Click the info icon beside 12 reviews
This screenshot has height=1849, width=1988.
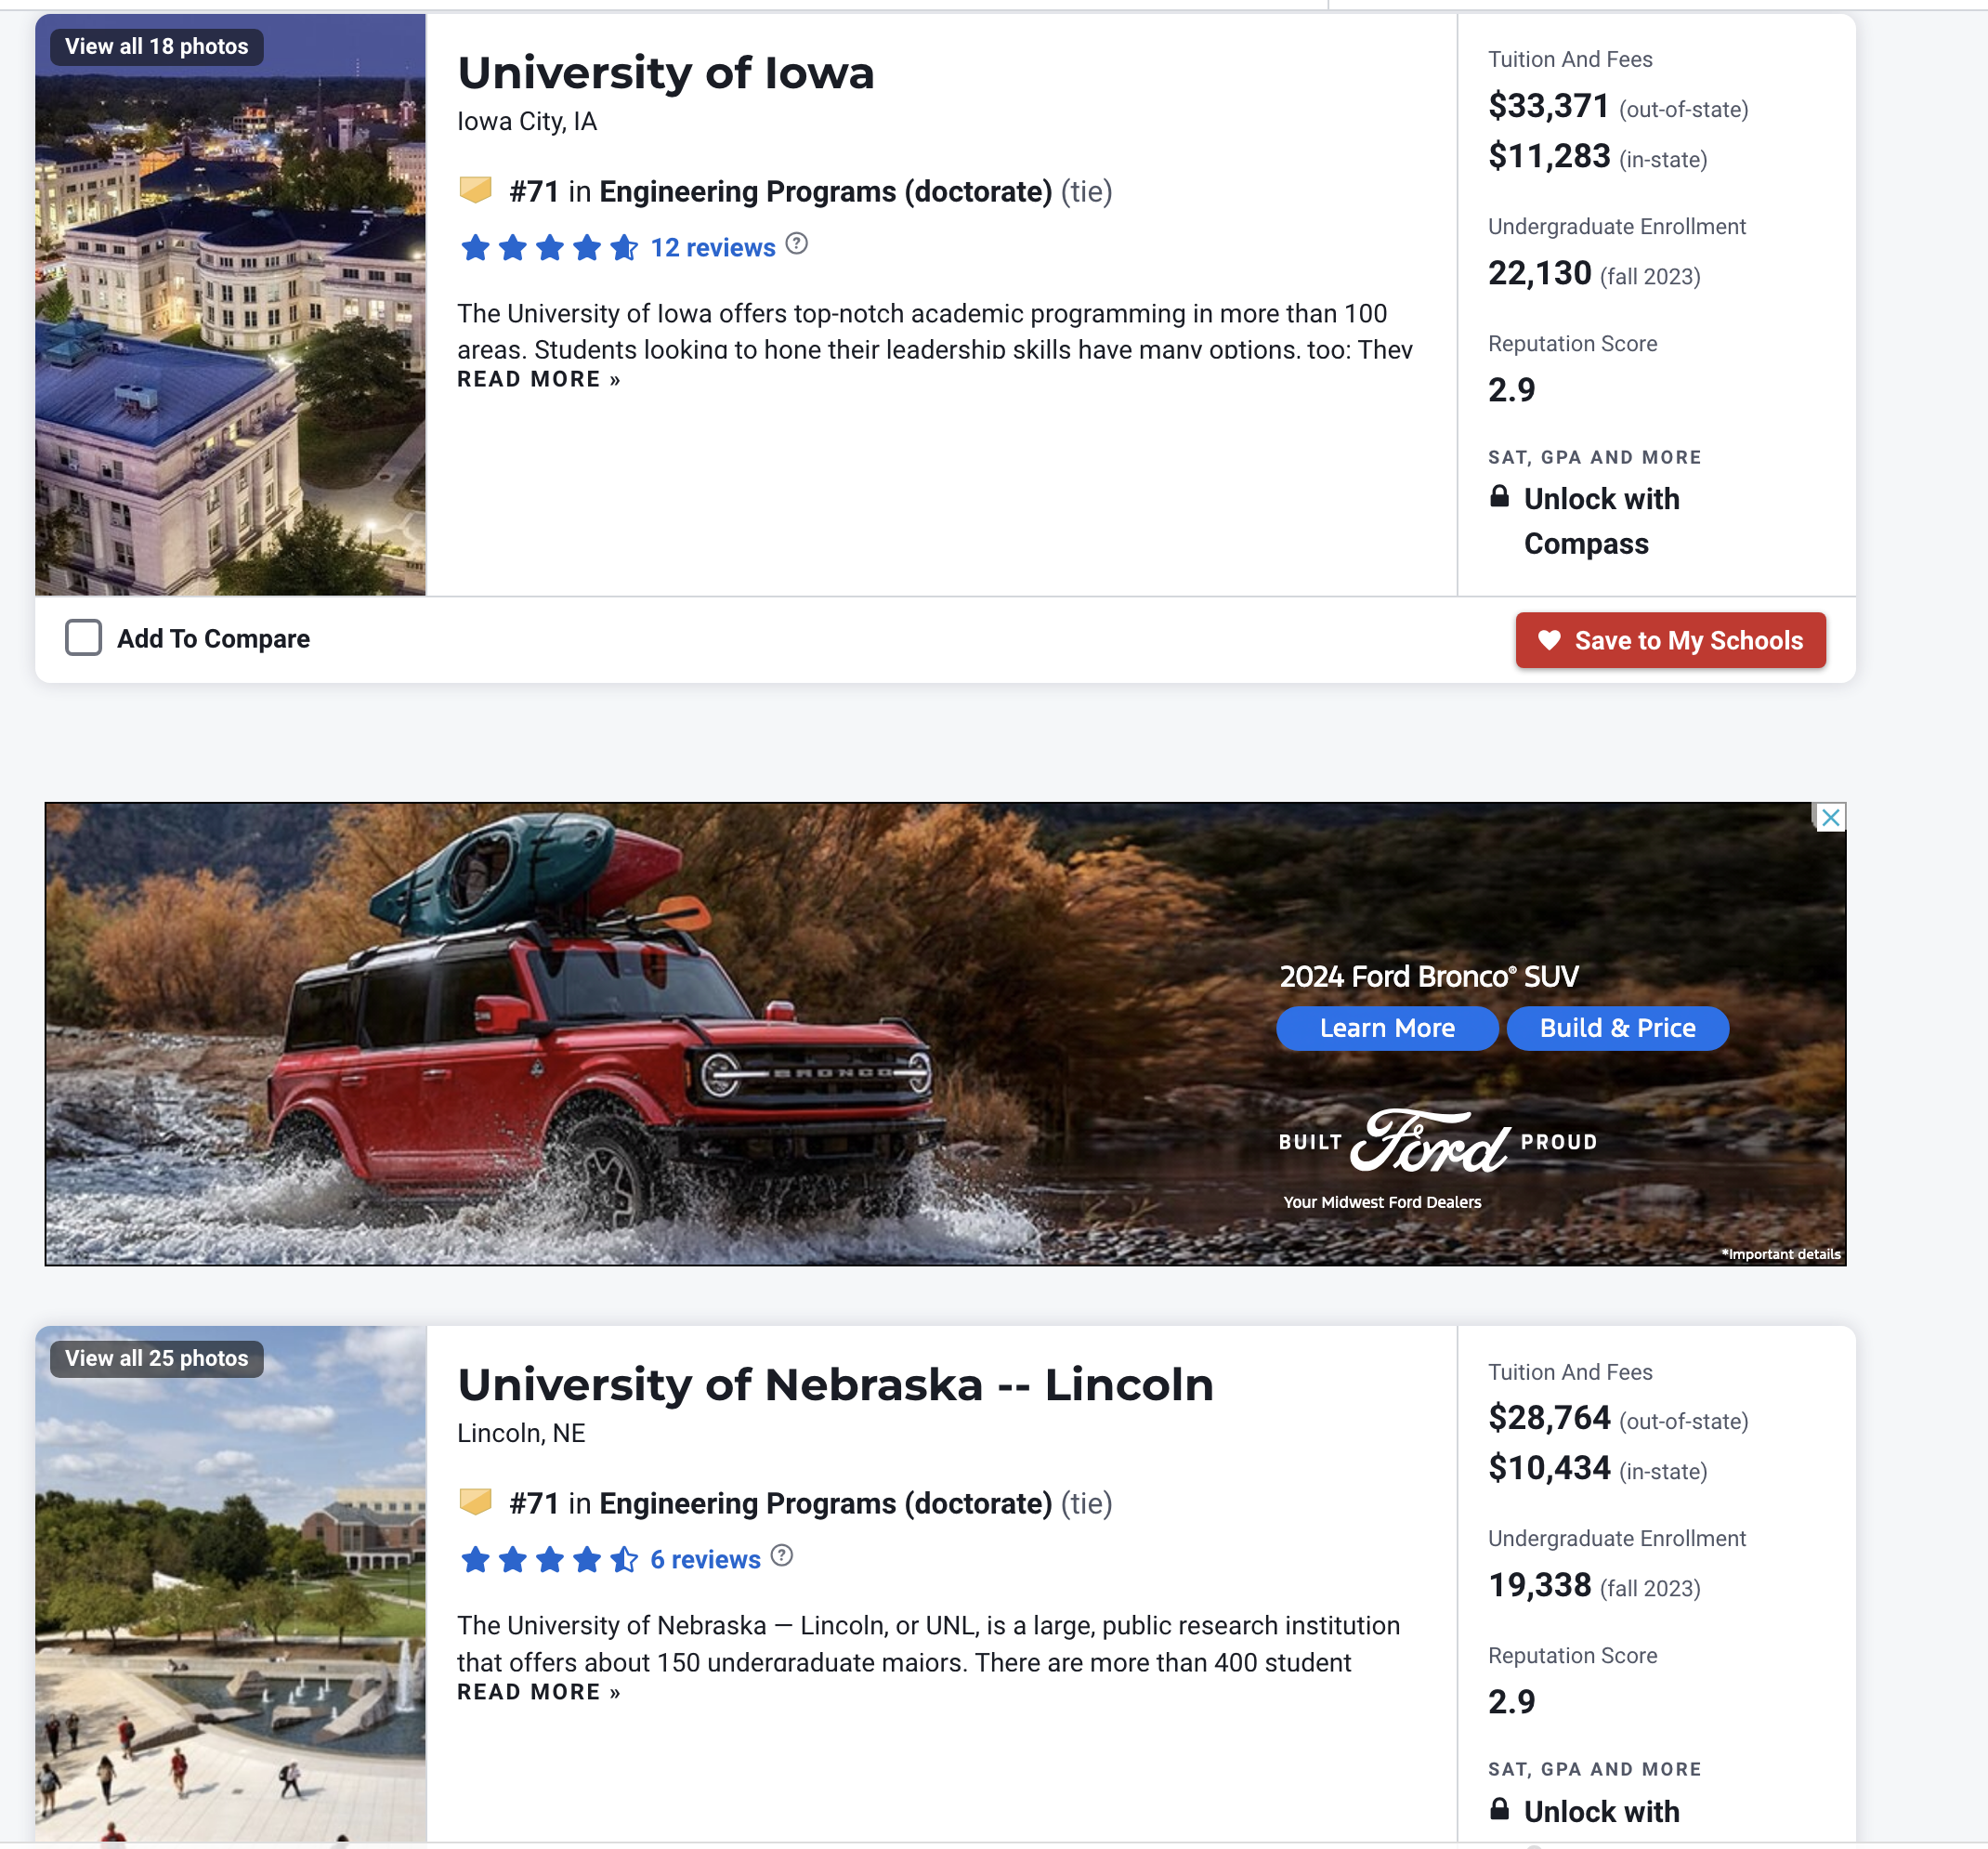coord(796,244)
